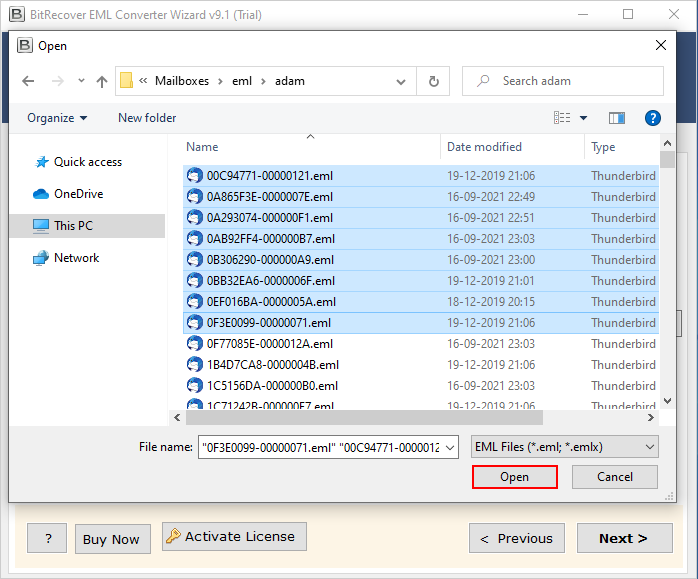Select file 0F3E0099-00000071.eml
The width and height of the screenshot is (698, 579).
point(421,323)
